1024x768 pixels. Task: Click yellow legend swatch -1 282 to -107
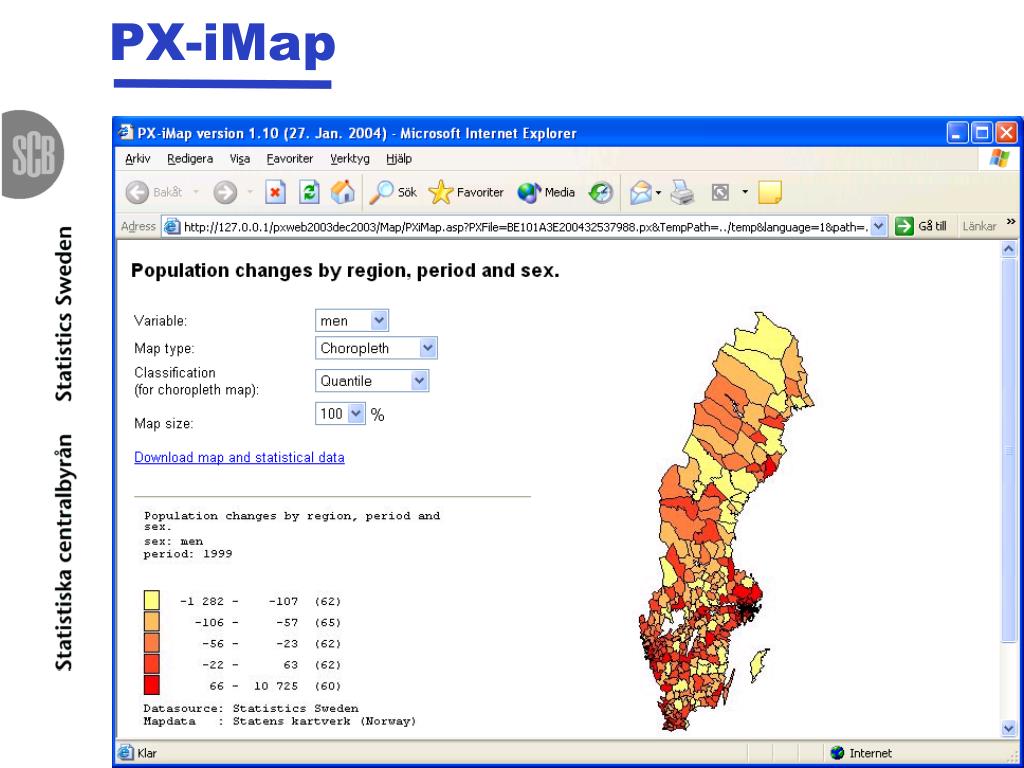pos(152,601)
